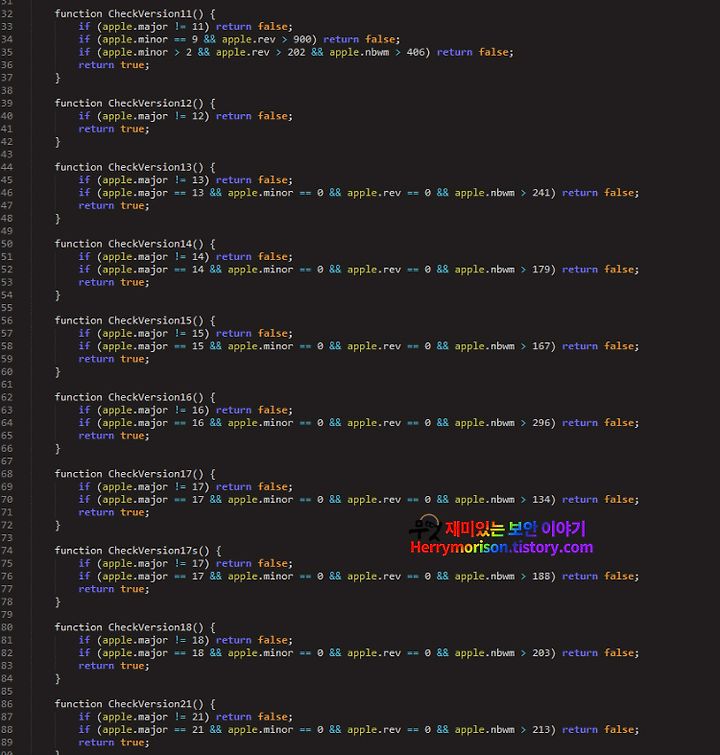Image resolution: width=720 pixels, height=755 pixels.
Task: Click the value 900 in the rev comparison
Action: [x=302, y=39]
